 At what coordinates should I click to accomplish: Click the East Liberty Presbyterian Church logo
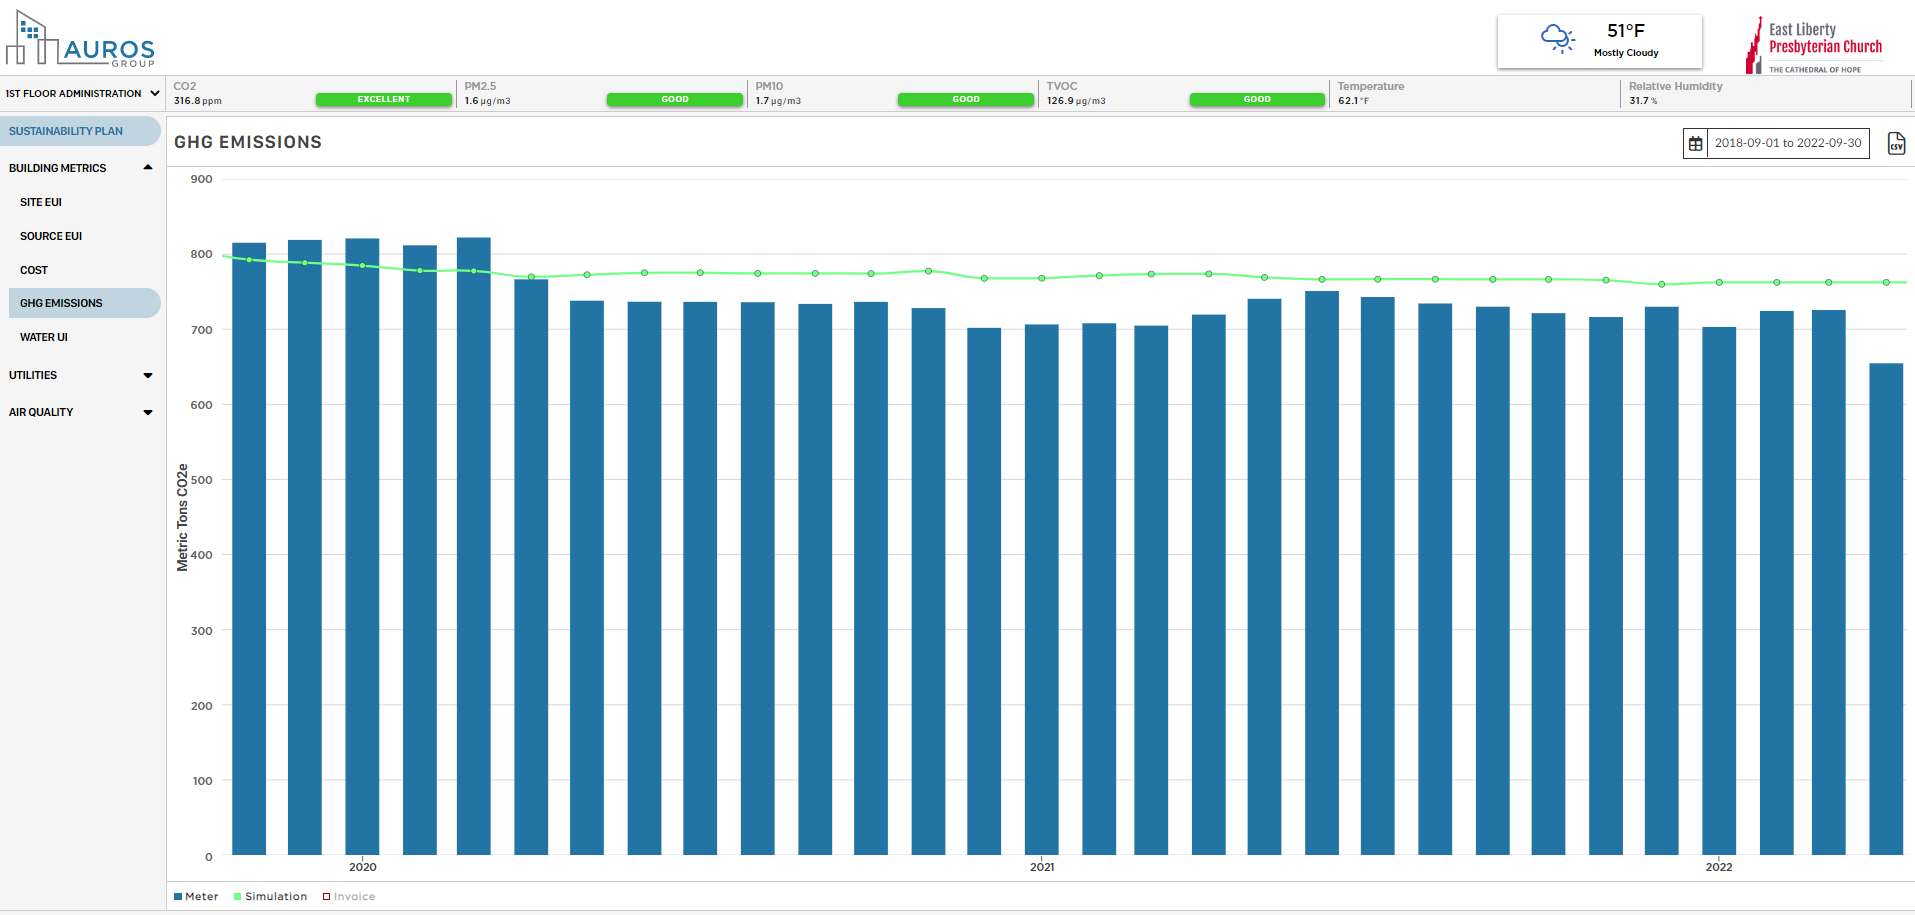tap(1814, 46)
